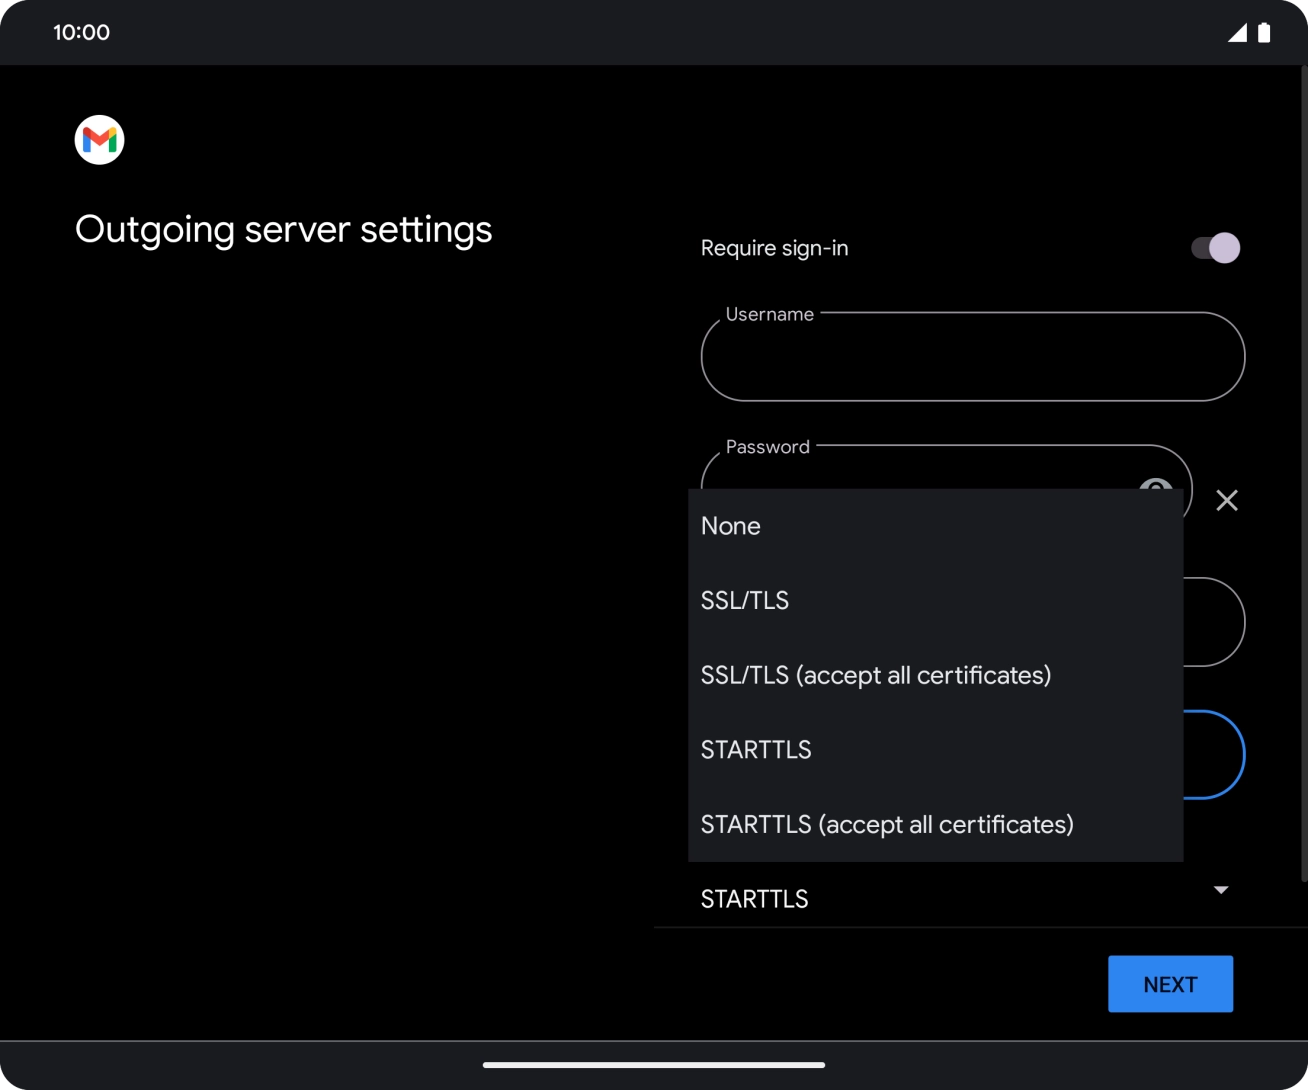Expand the STARTTLS security type dropdown arrow
Image resolution: width=1308 pixels, height=1090 pixels.
pyautogui.click(x=1220, y=889)
